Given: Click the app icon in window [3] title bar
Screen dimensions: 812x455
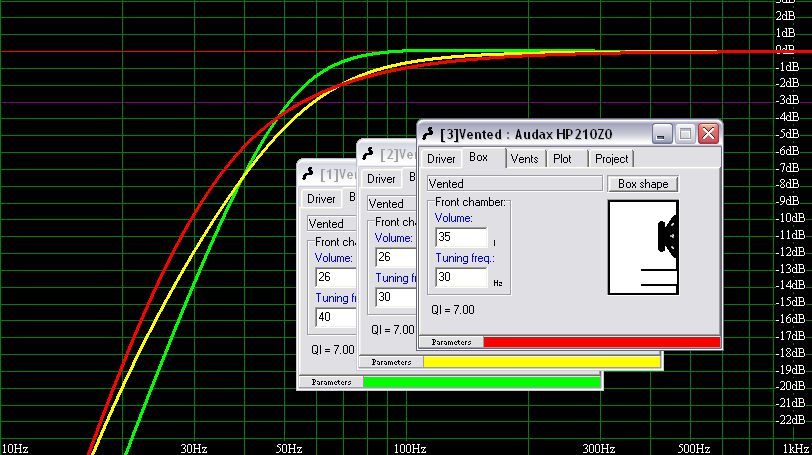Looking at the screenshot, I should coord(428,134).
